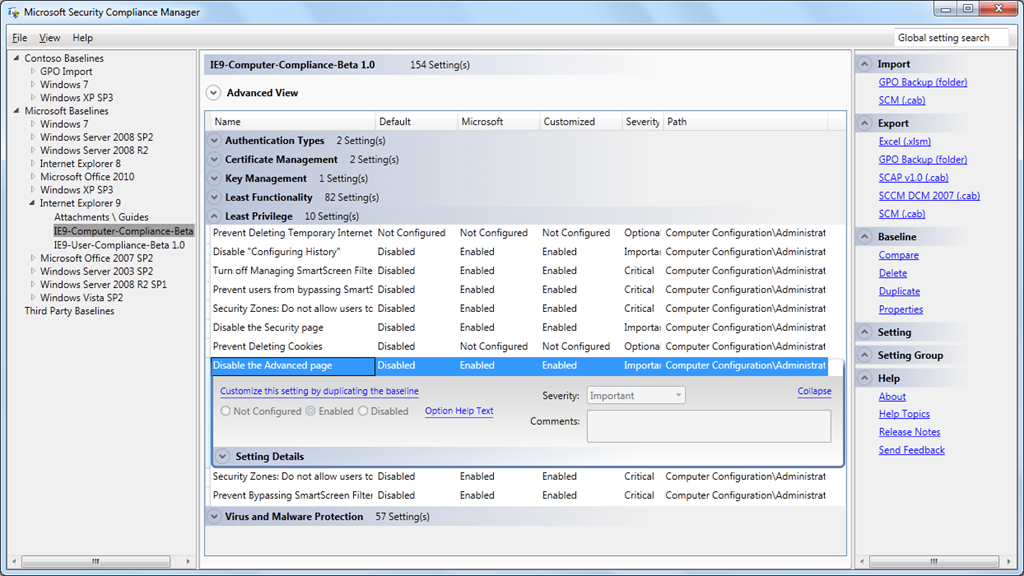Image resolution: width=1024 pixels, height=576 pixels.
Task: Expand the Setting section chevron icon
Action: tap(865, 332)
